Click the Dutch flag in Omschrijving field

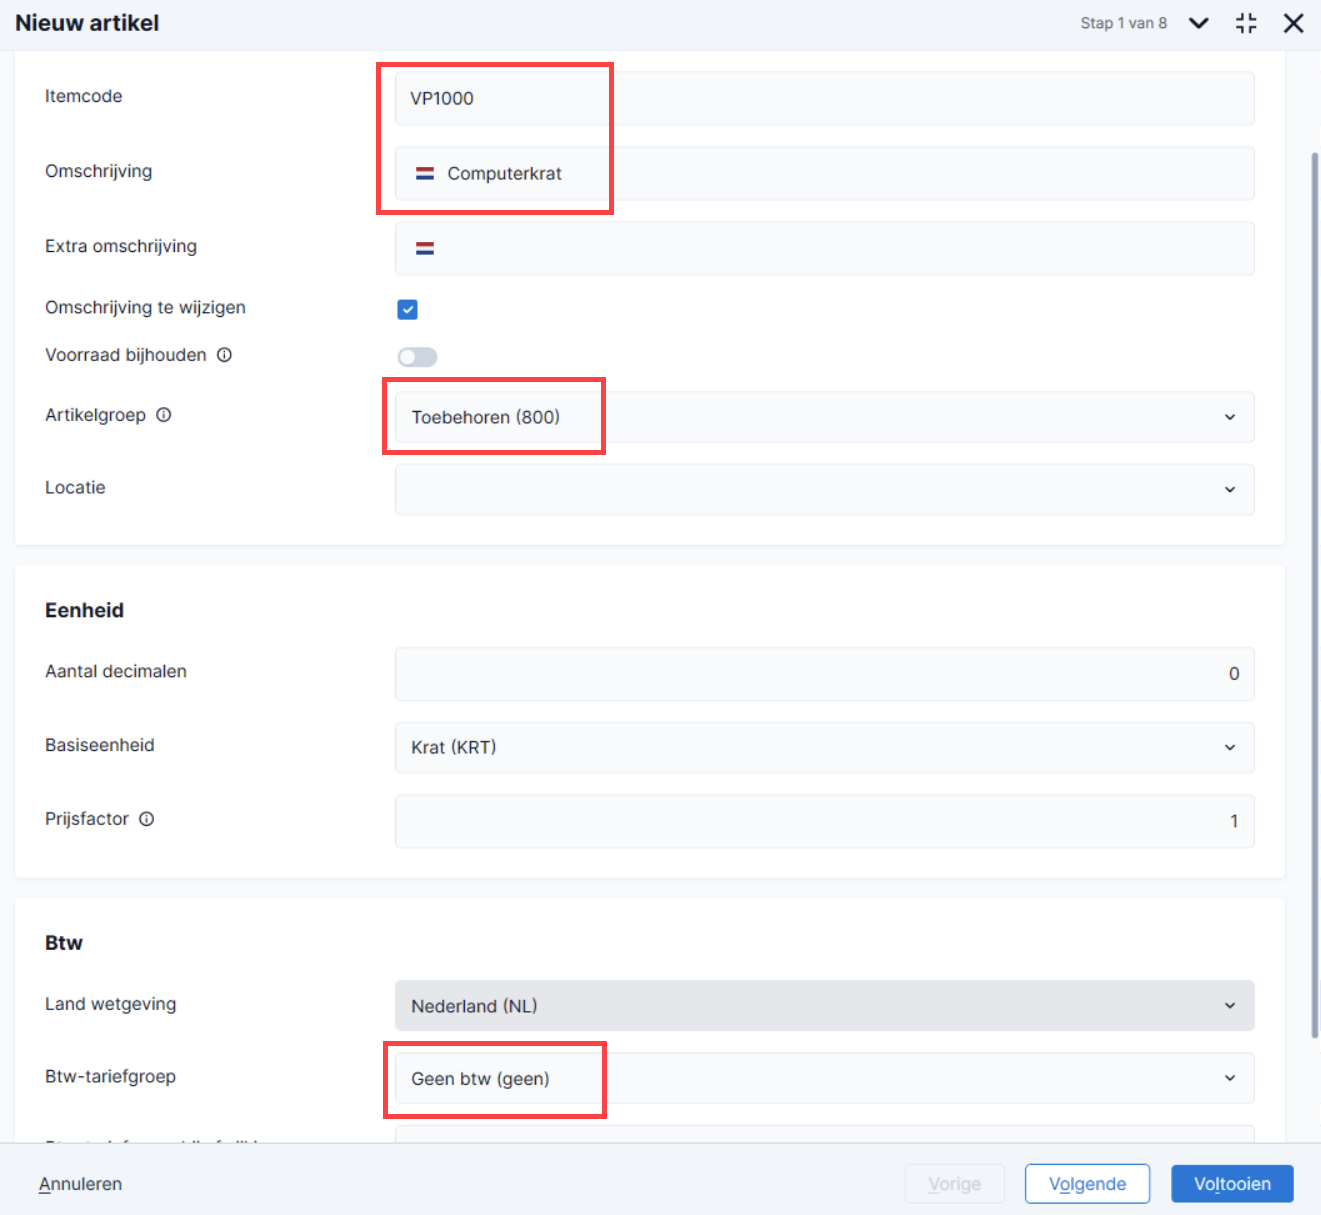[x=425, y=173]
